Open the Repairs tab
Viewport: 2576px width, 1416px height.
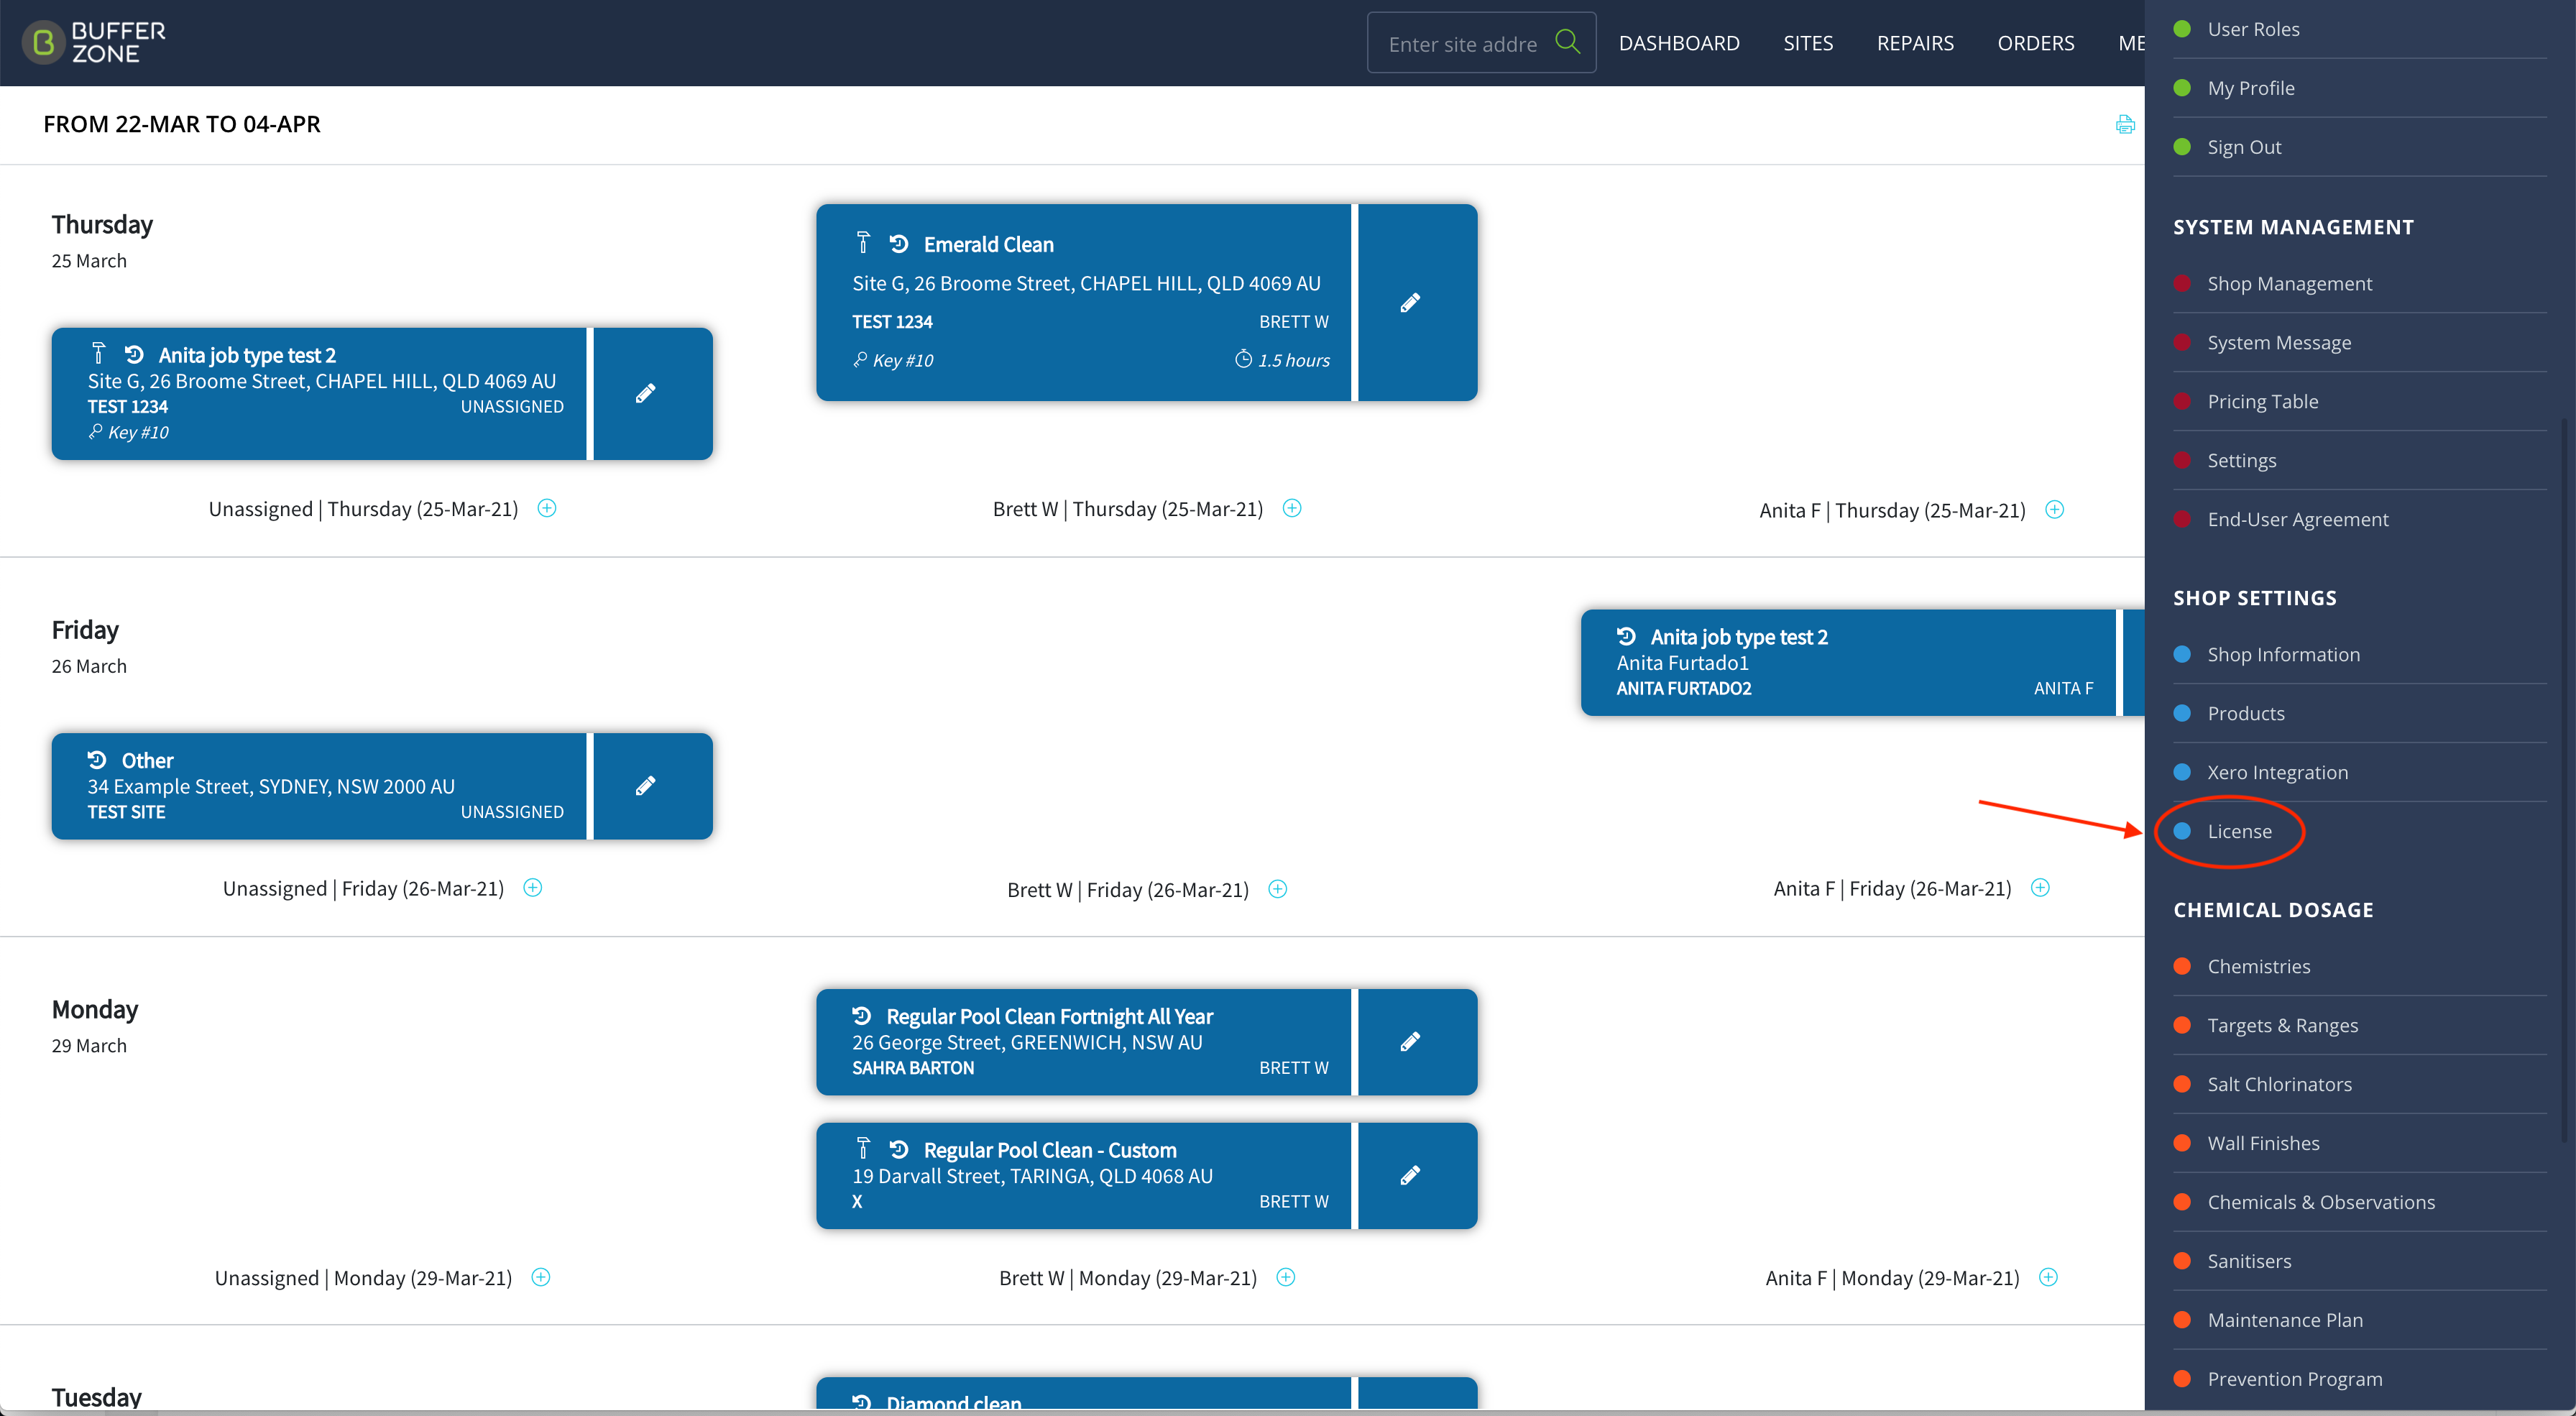tap(1915, 43)
